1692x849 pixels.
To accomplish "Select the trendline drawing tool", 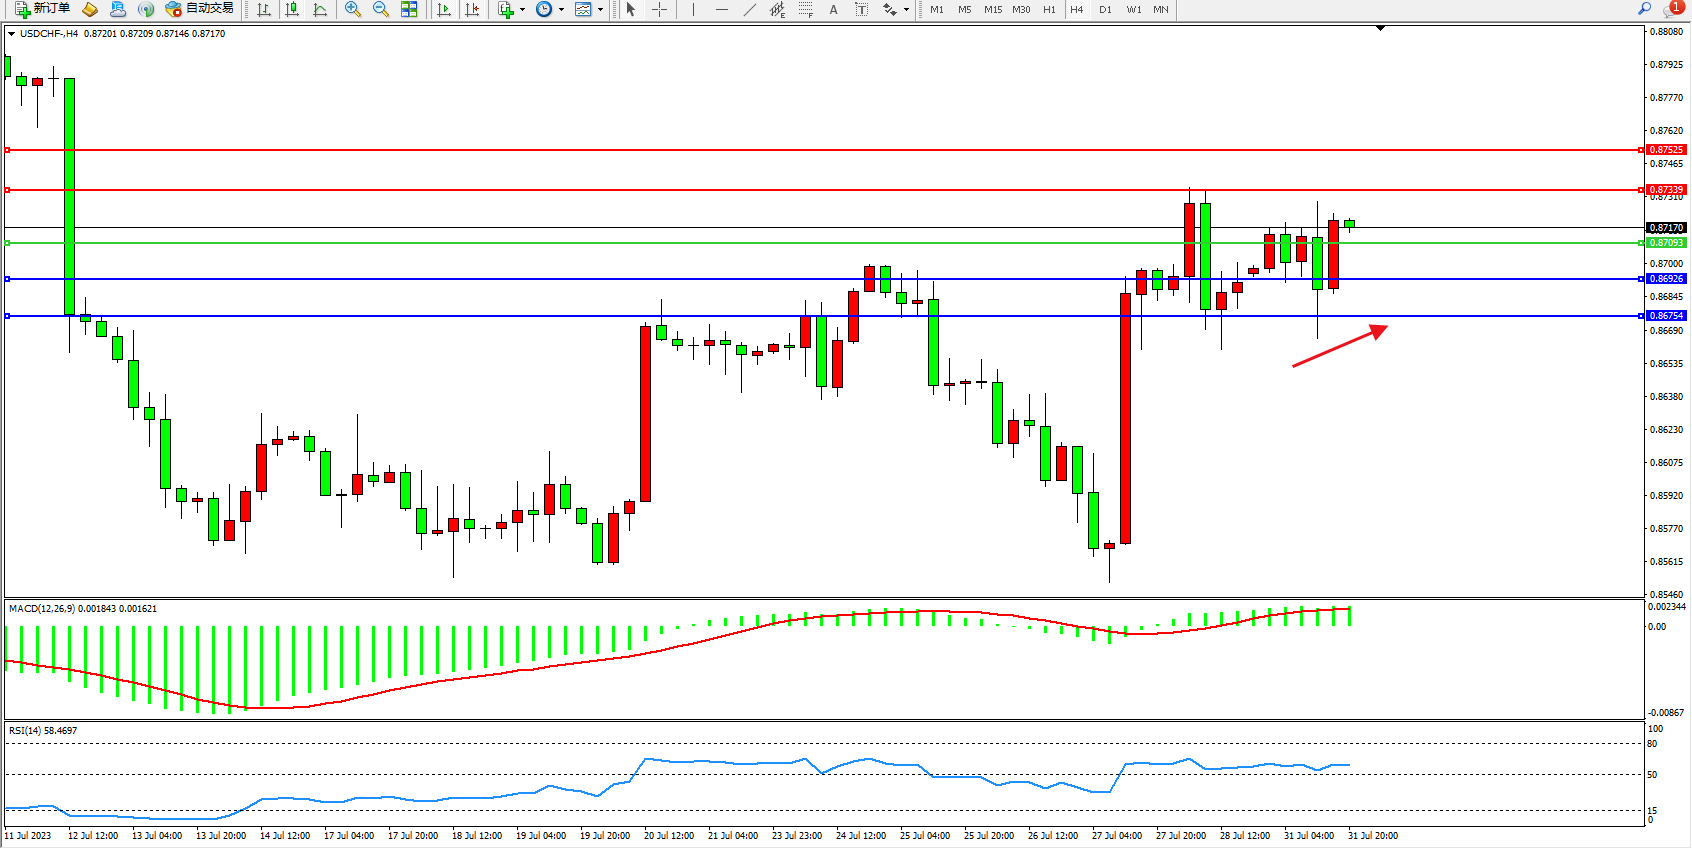I will tap(750, 9).
